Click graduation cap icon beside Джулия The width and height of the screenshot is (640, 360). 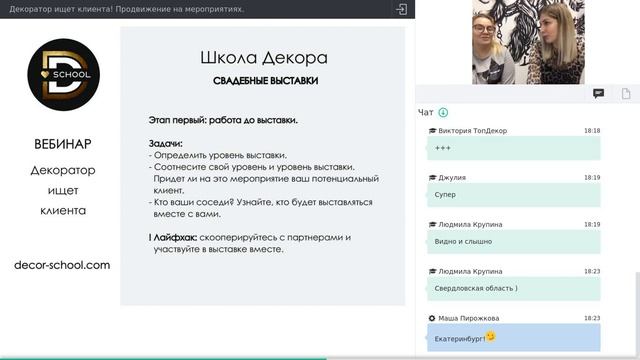click(x=432, y=178)
